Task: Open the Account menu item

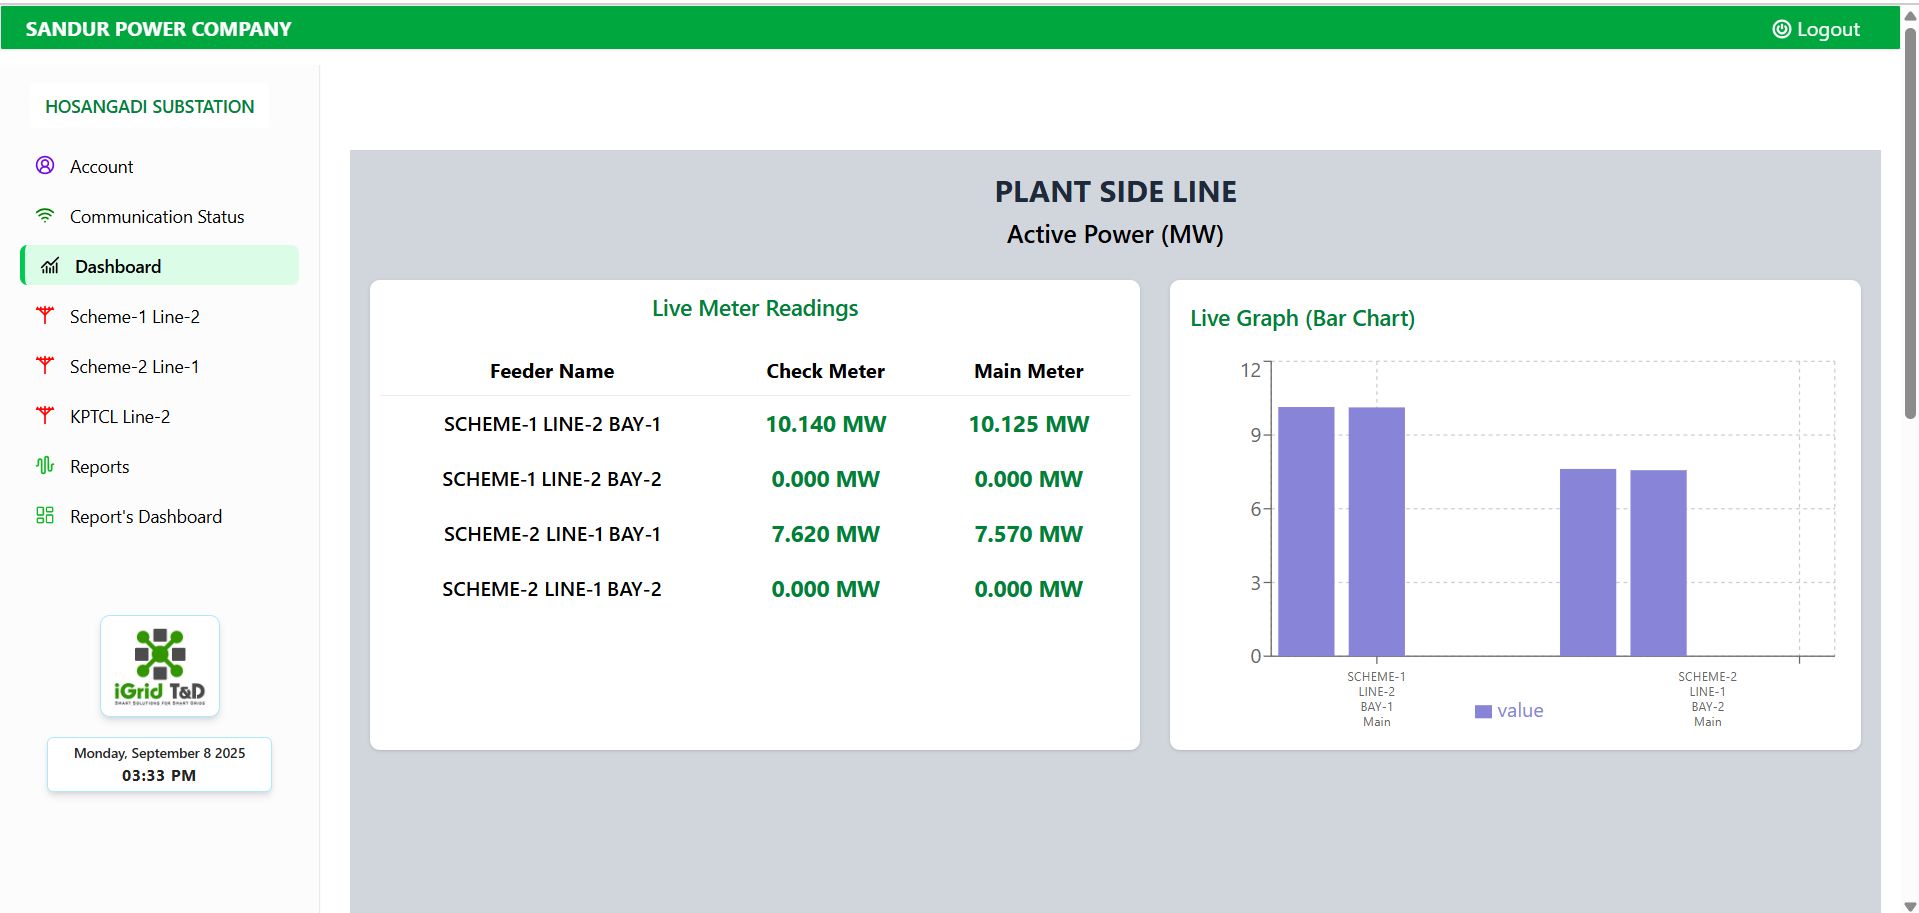Action: point(160,166)
